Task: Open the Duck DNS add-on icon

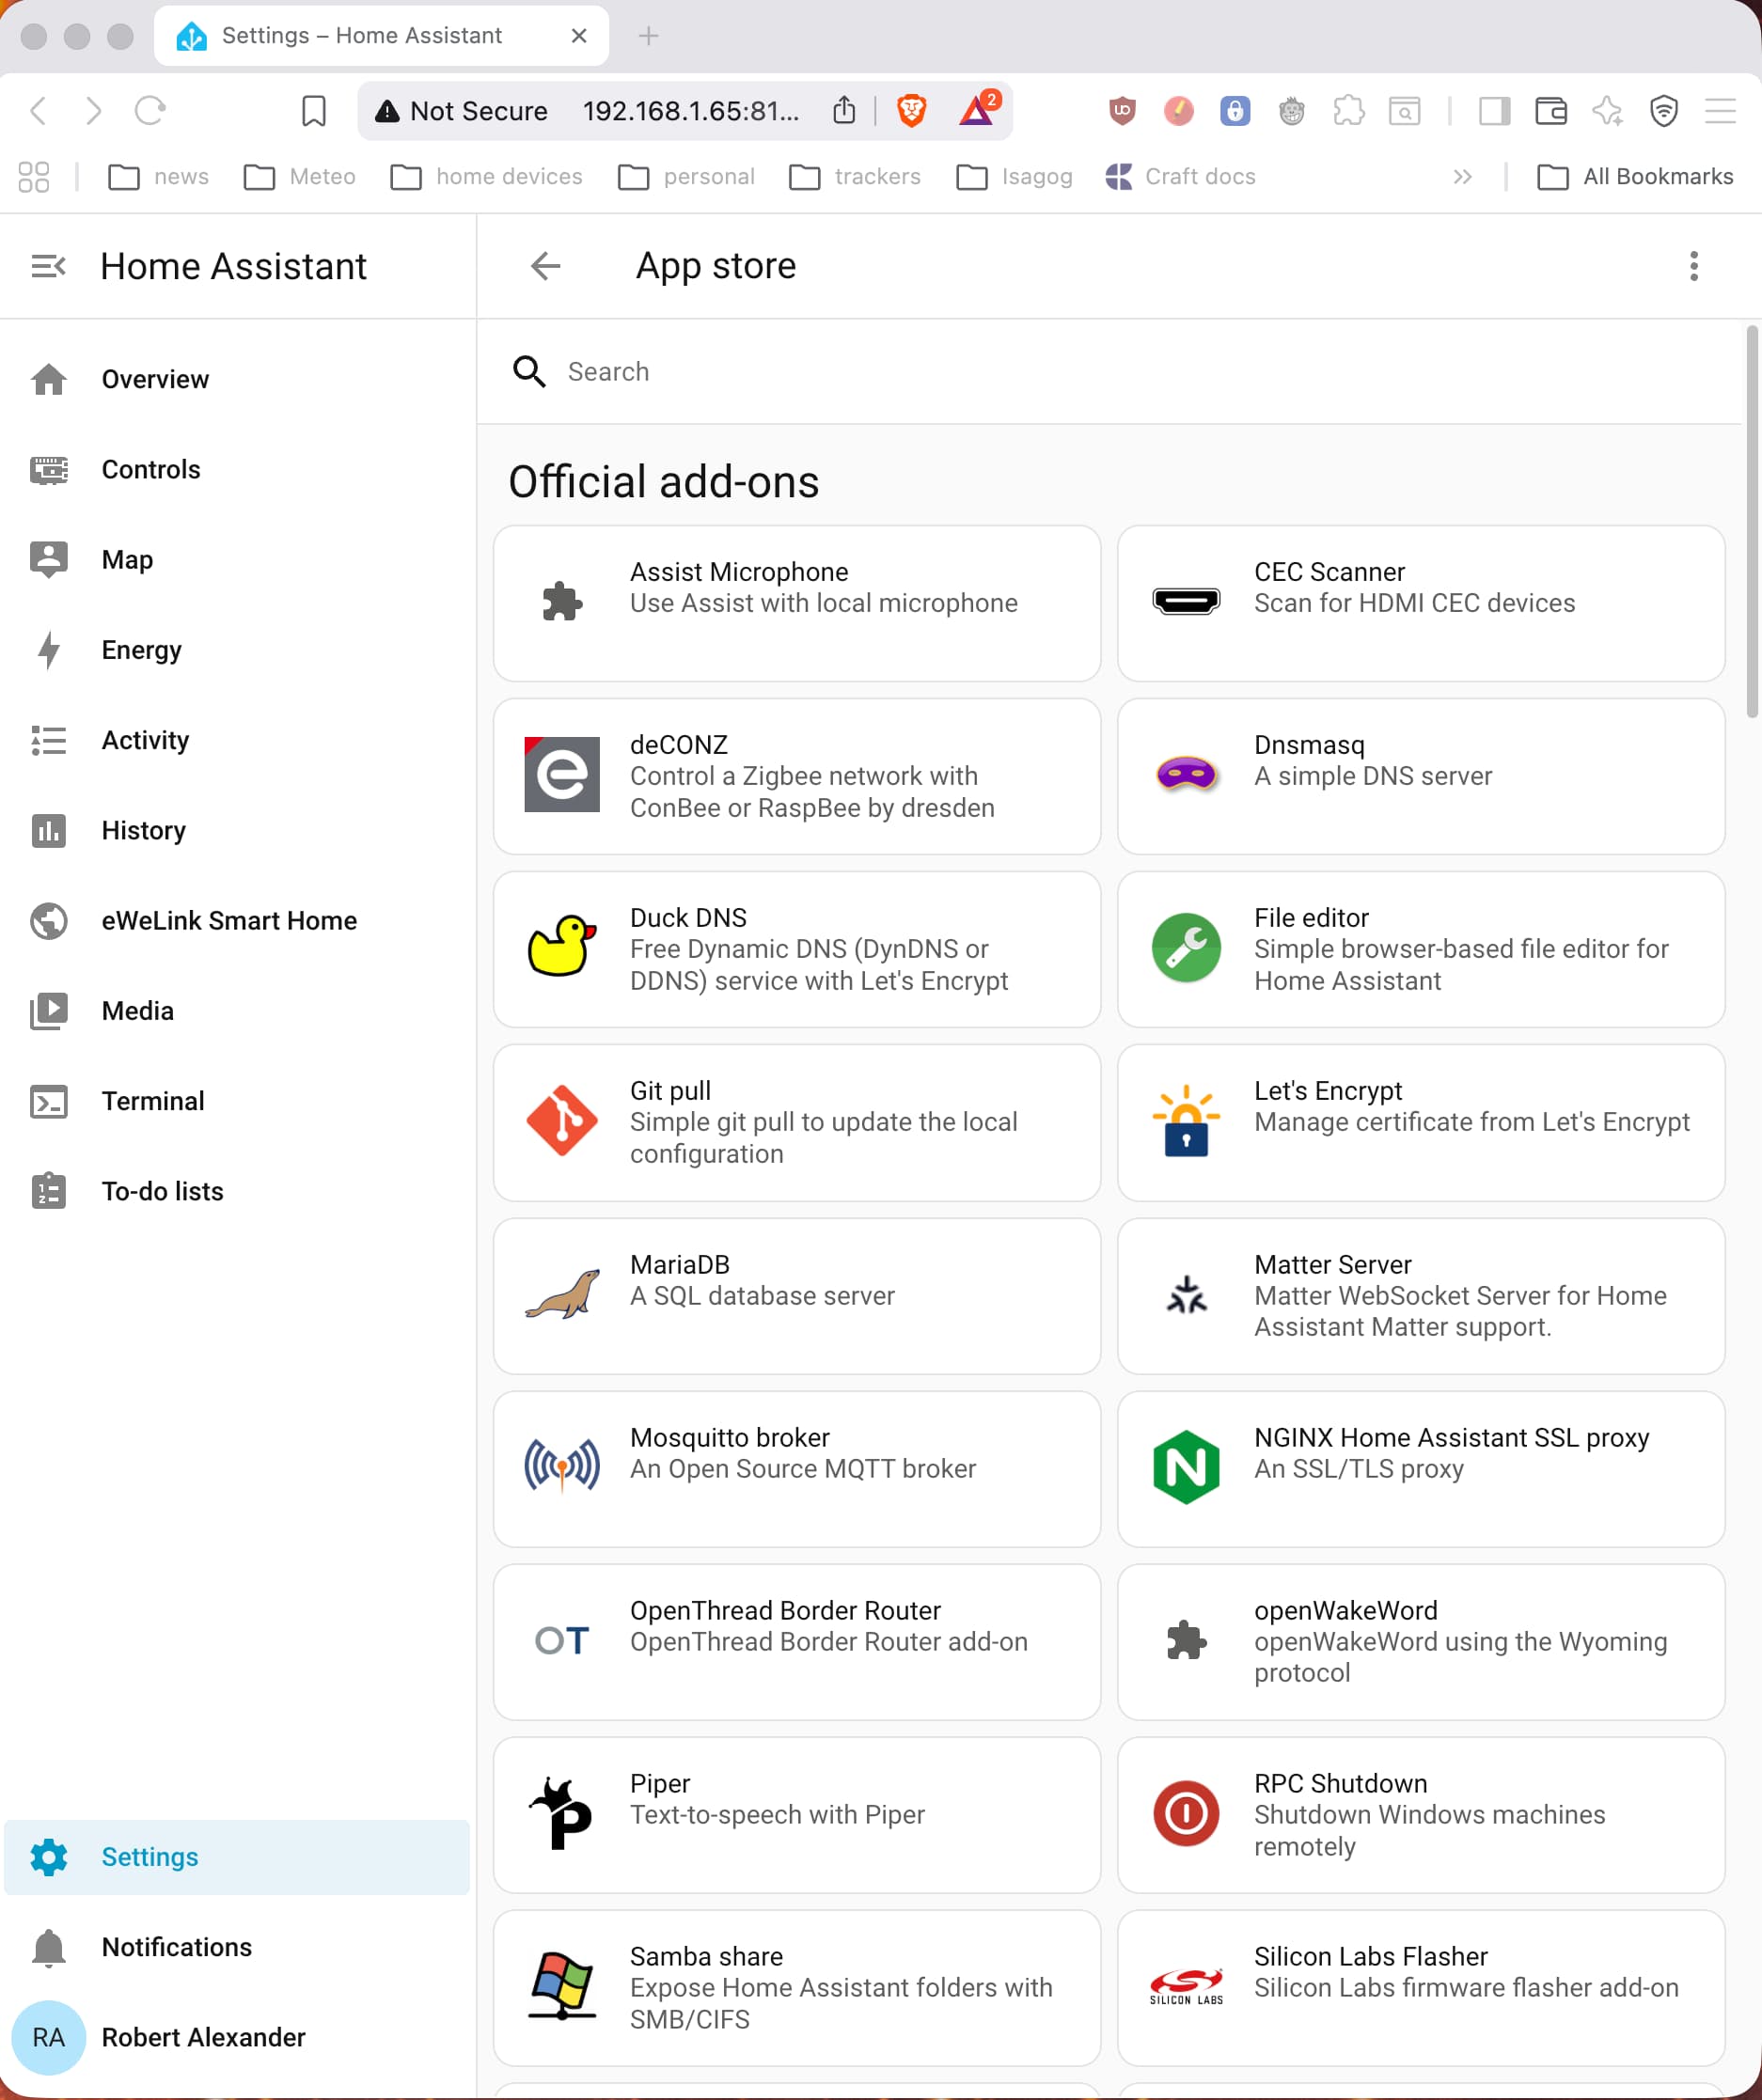Action: click(x=562, y=947)
